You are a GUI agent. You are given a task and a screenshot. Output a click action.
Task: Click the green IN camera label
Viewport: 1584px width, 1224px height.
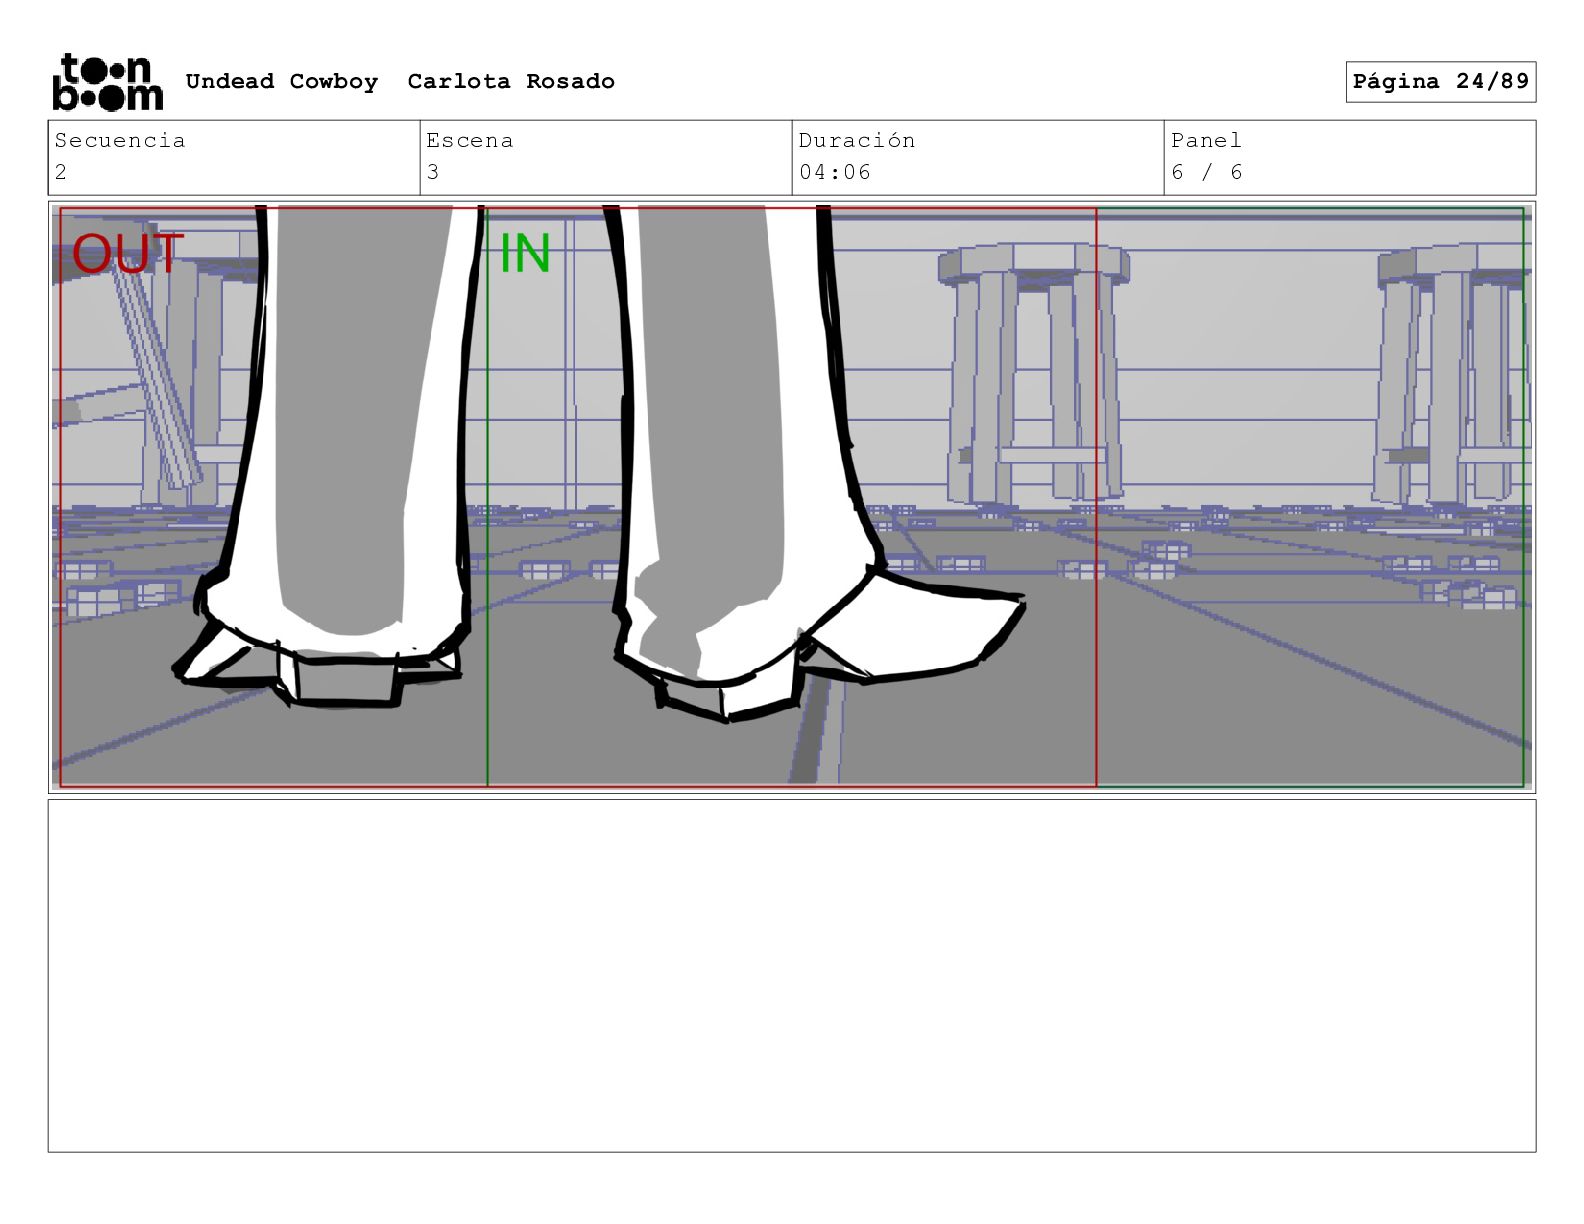(525, 254)
